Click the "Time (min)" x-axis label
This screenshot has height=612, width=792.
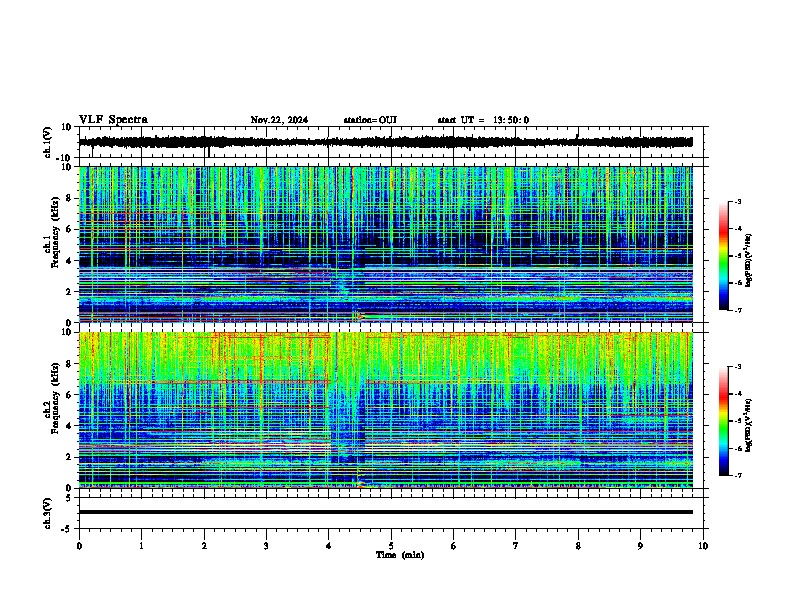(400, 555)
